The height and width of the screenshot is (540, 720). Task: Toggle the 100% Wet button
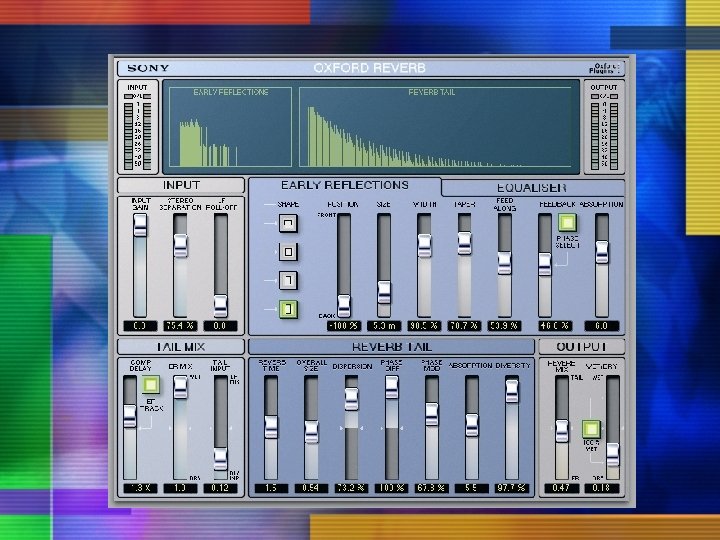(591, 429)
